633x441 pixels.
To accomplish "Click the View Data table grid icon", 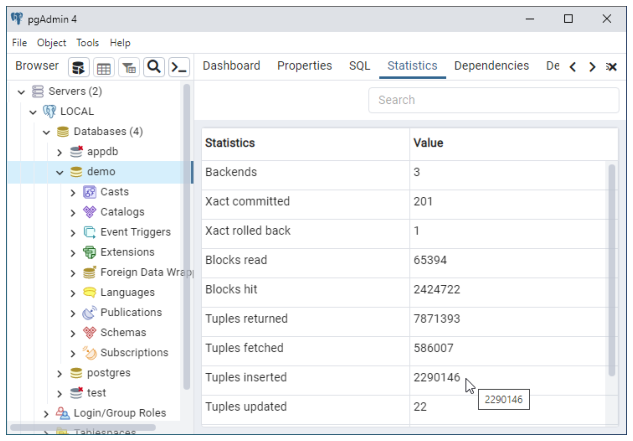I will (x=104, y=67).
